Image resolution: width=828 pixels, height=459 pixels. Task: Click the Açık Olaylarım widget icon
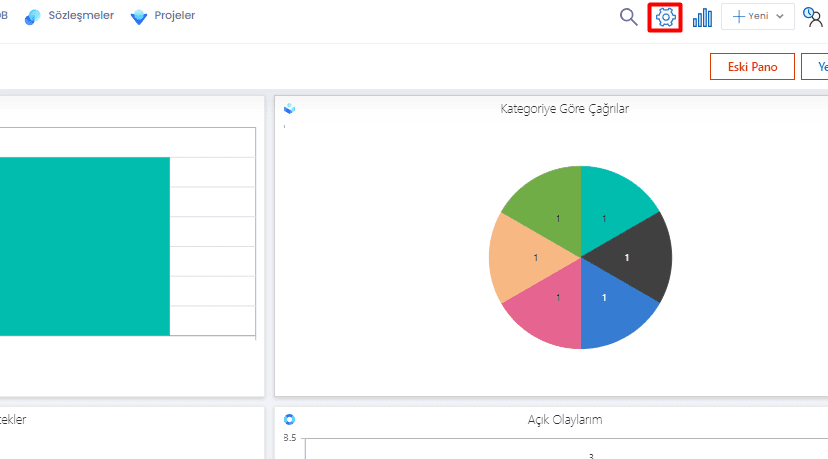pos(289,419)
